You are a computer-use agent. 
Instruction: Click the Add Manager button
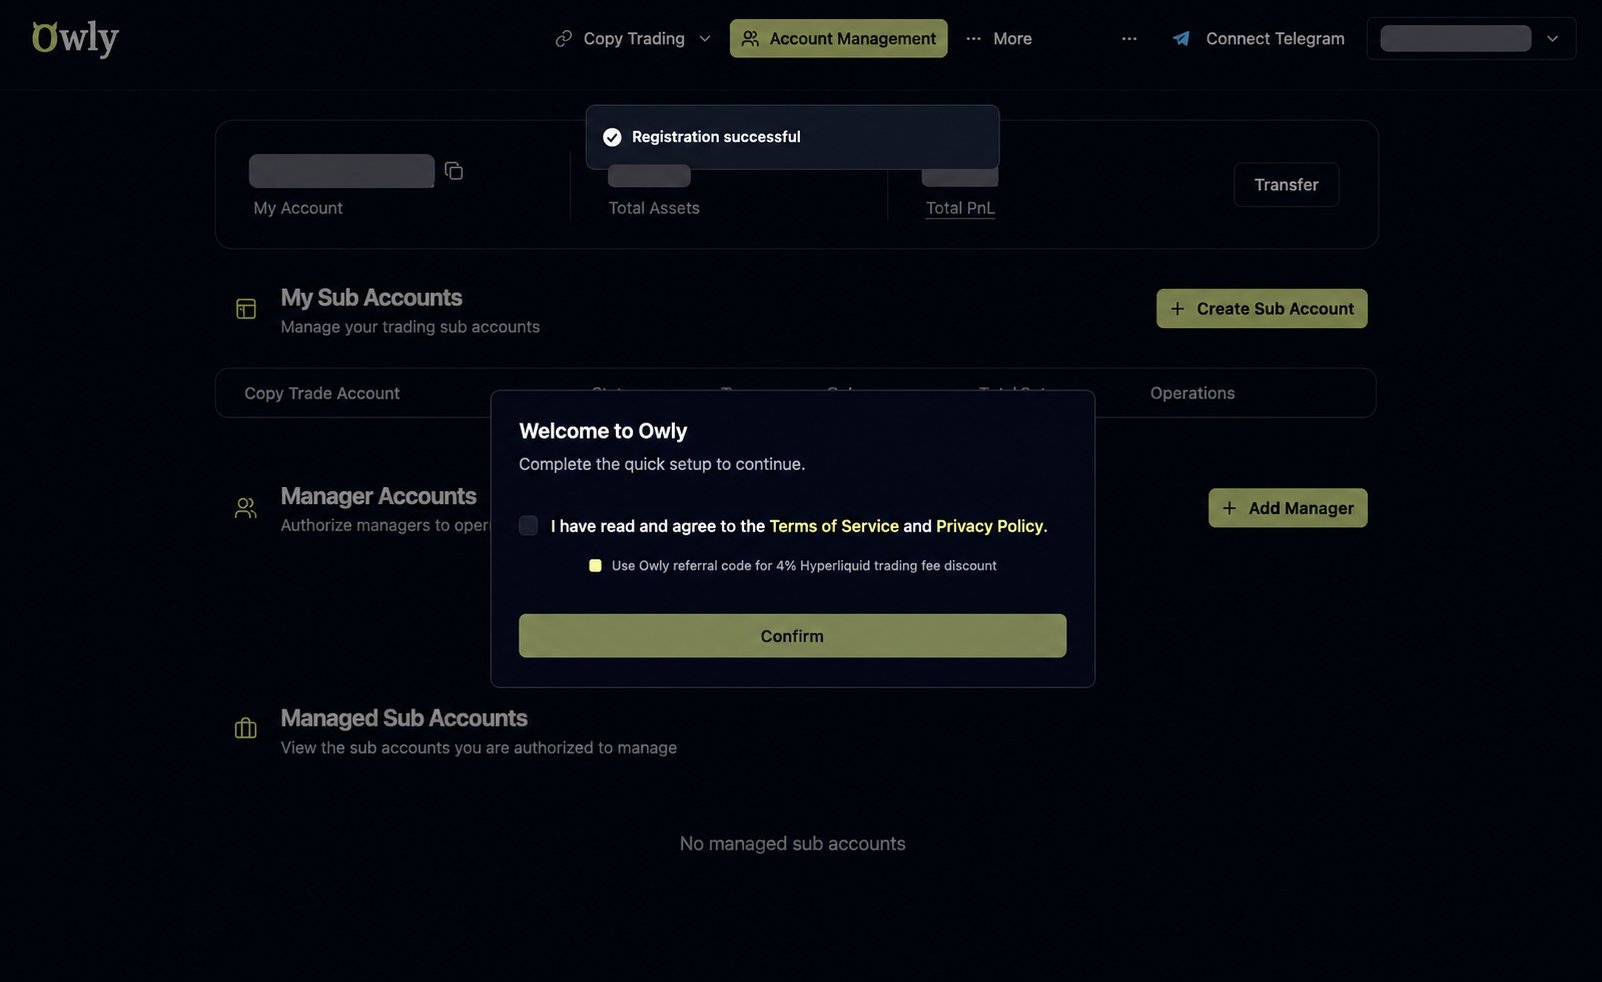(1288, 508)
